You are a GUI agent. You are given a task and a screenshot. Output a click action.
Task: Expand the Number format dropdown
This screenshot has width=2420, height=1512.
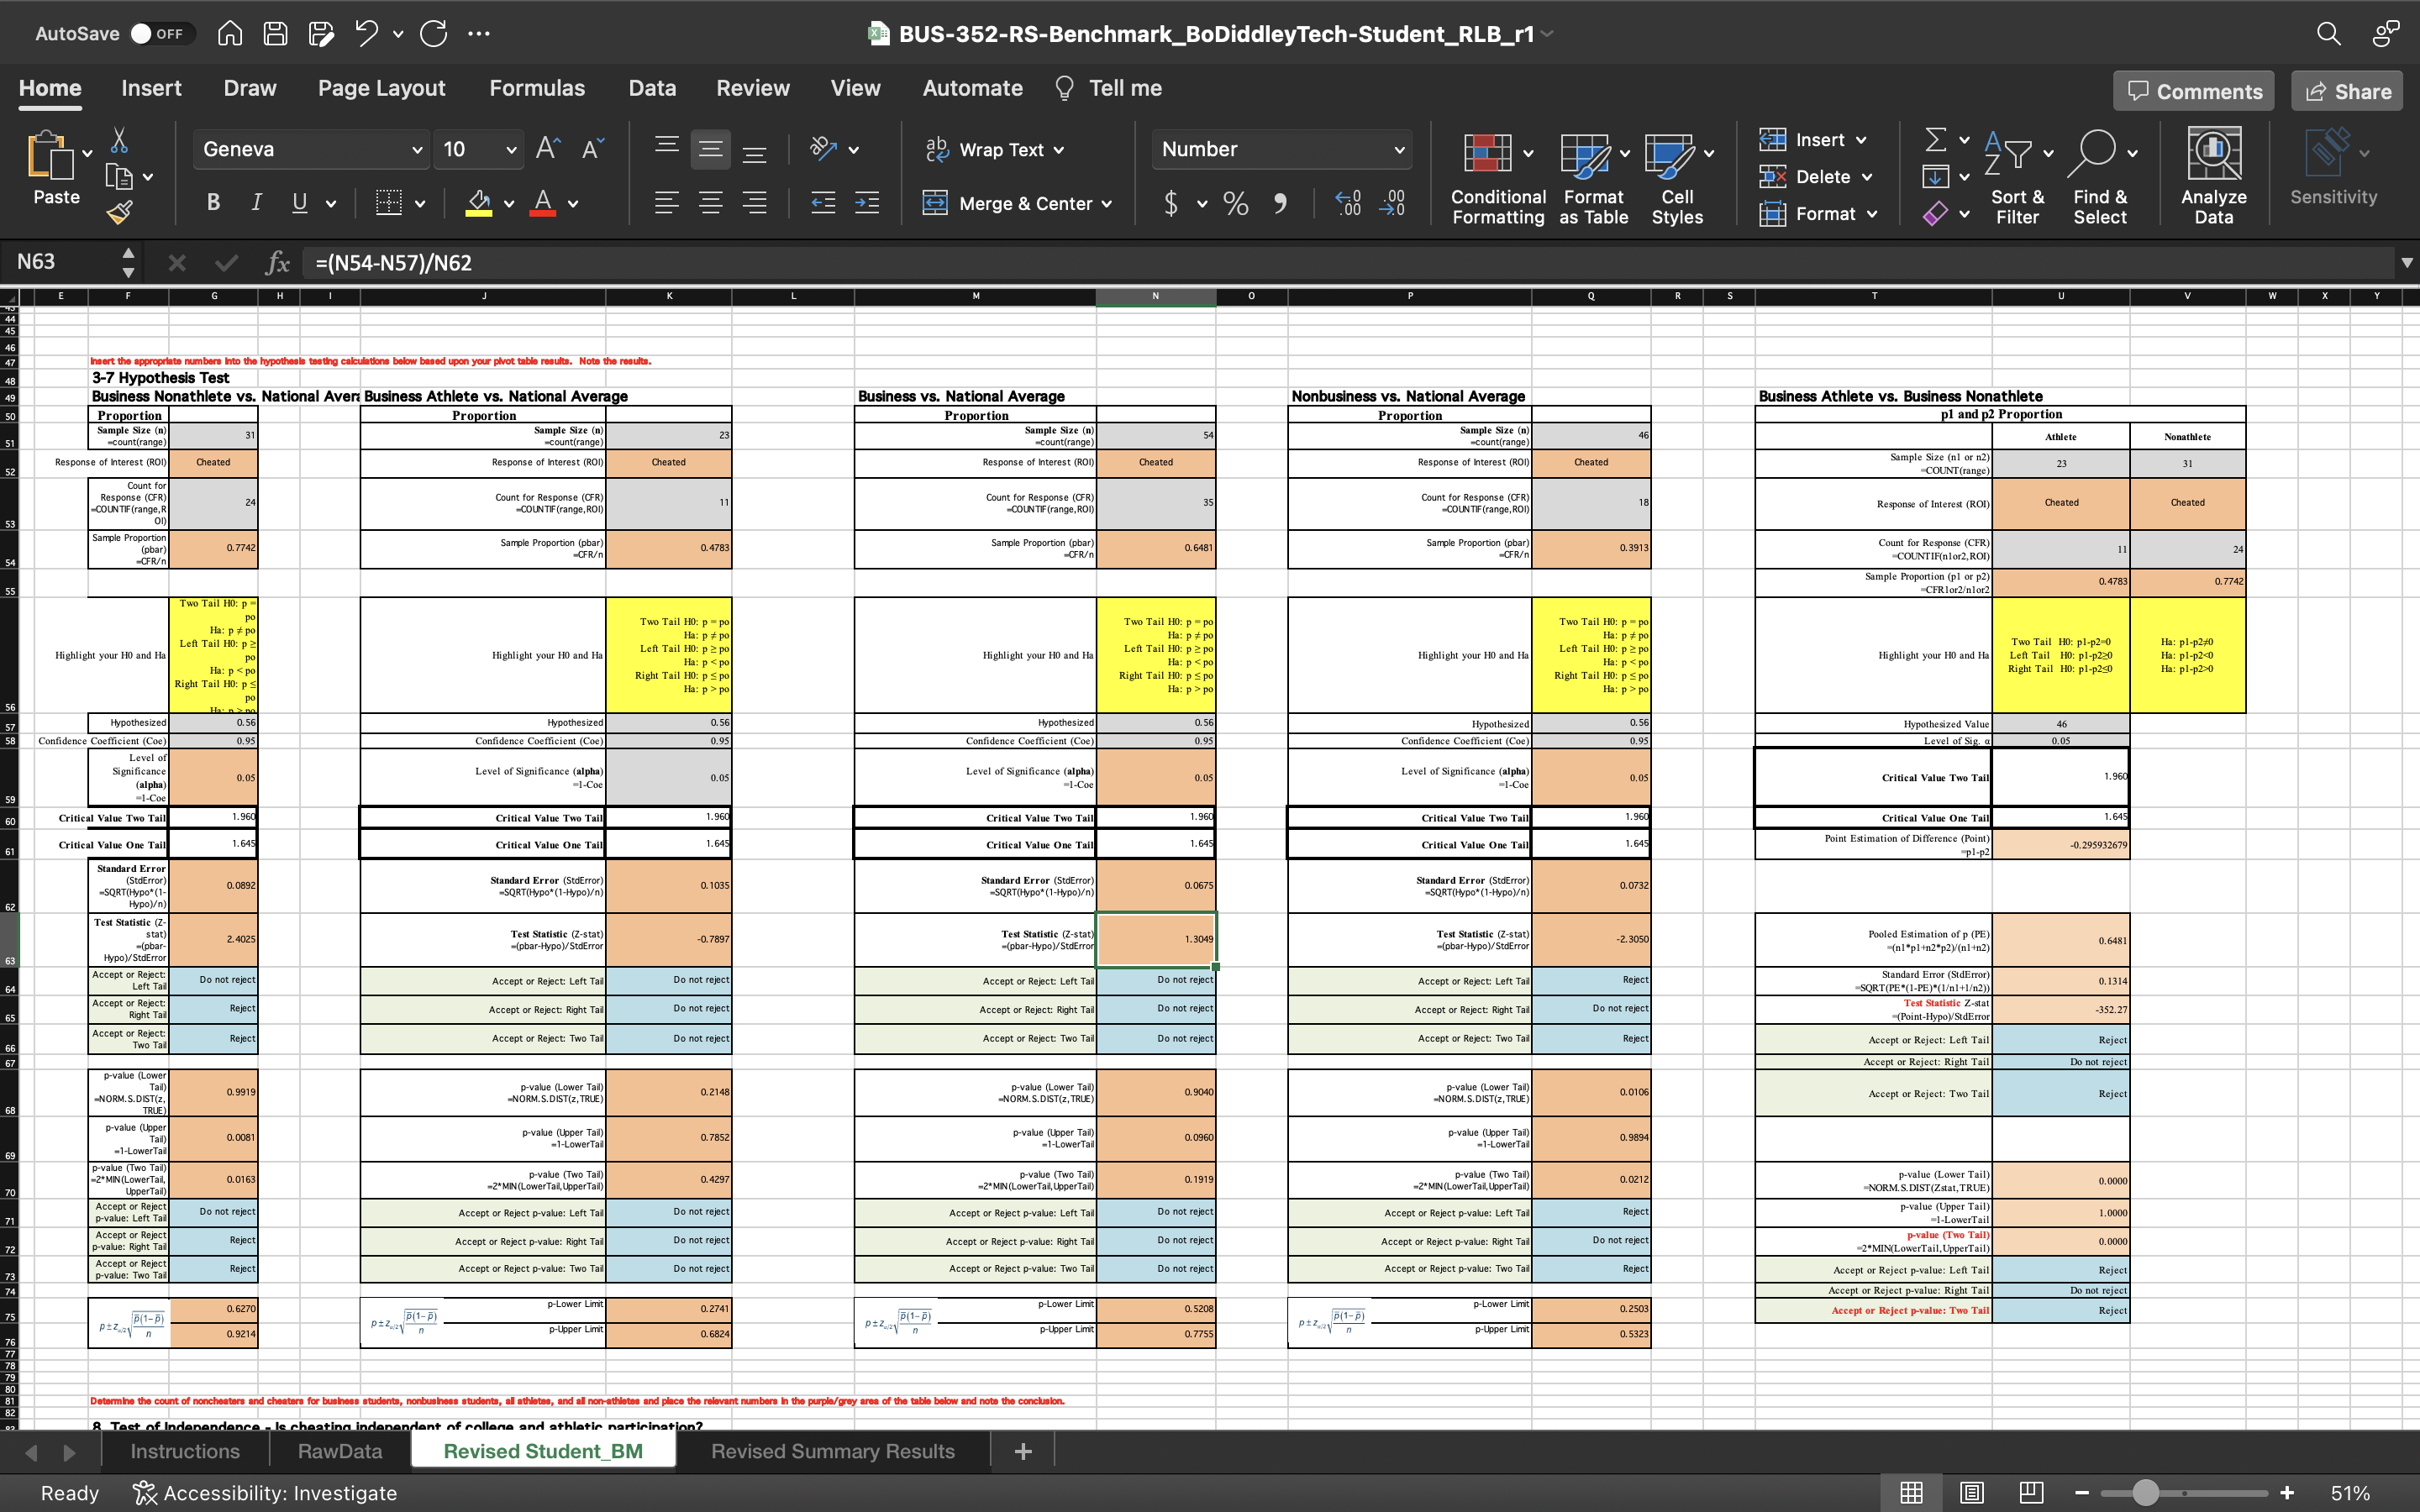click(x=1399, y=150)
